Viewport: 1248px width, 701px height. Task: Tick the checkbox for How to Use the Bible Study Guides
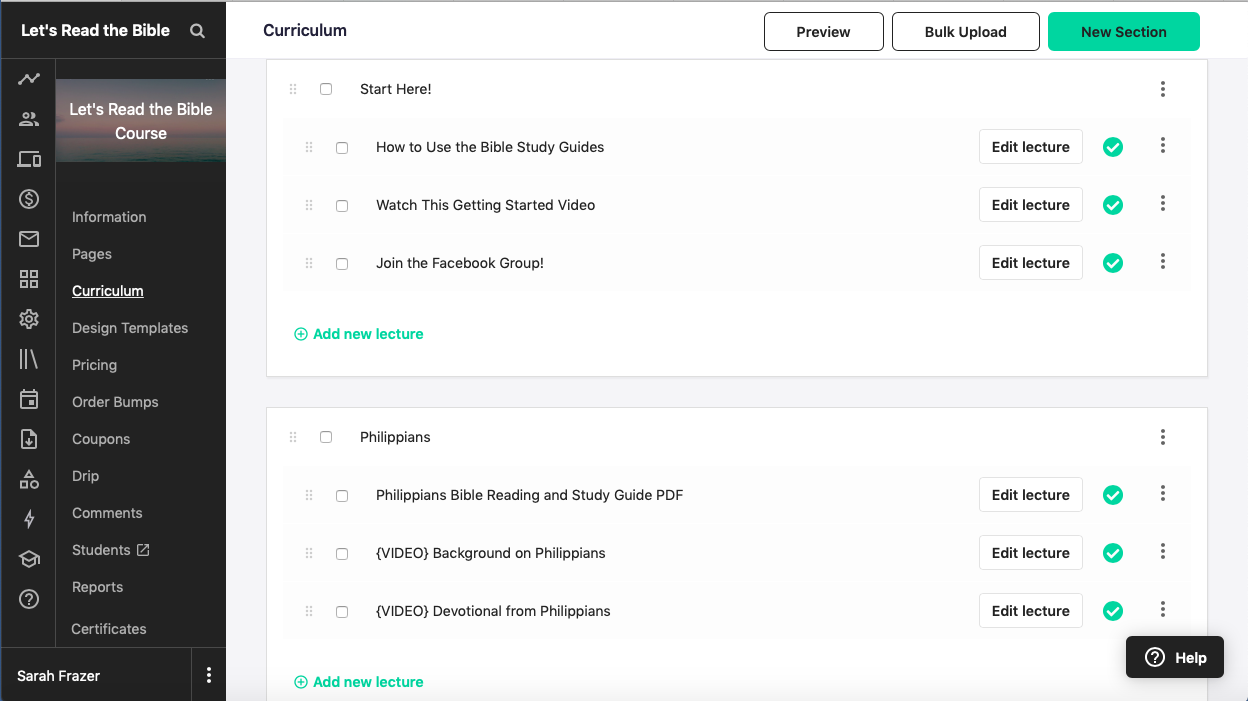pyautogui.click(x=342, y=148)
